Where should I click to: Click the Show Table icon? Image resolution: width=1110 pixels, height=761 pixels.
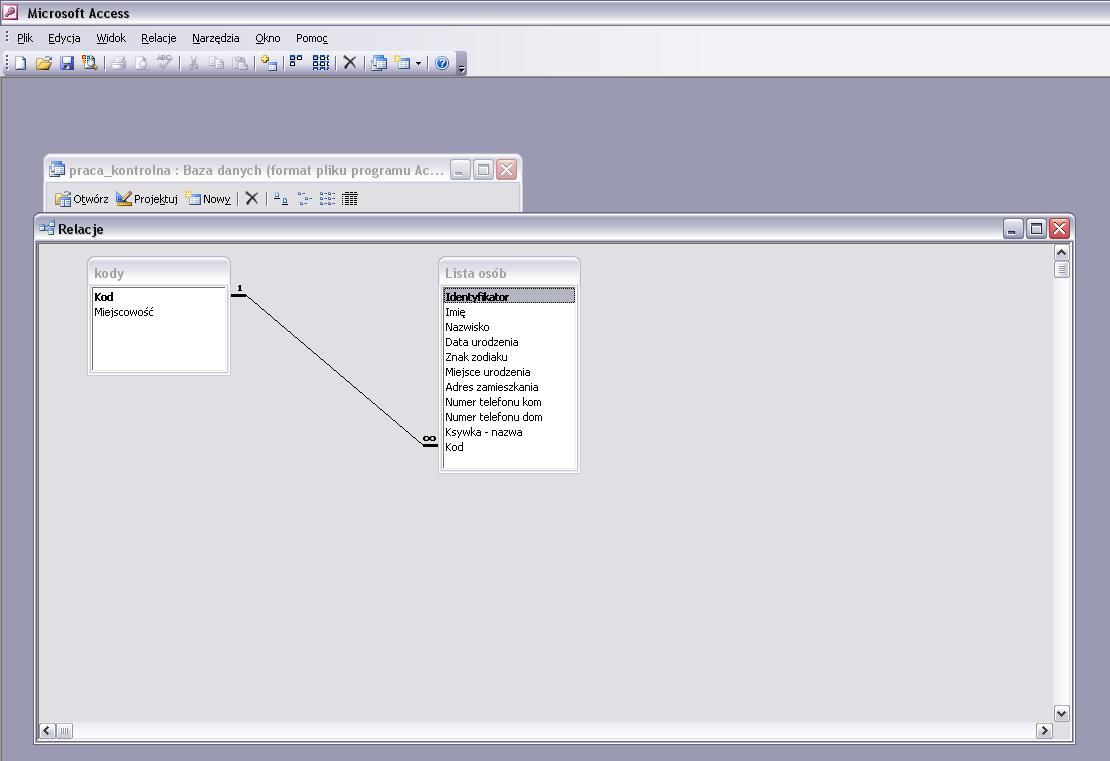pos(268,63)
